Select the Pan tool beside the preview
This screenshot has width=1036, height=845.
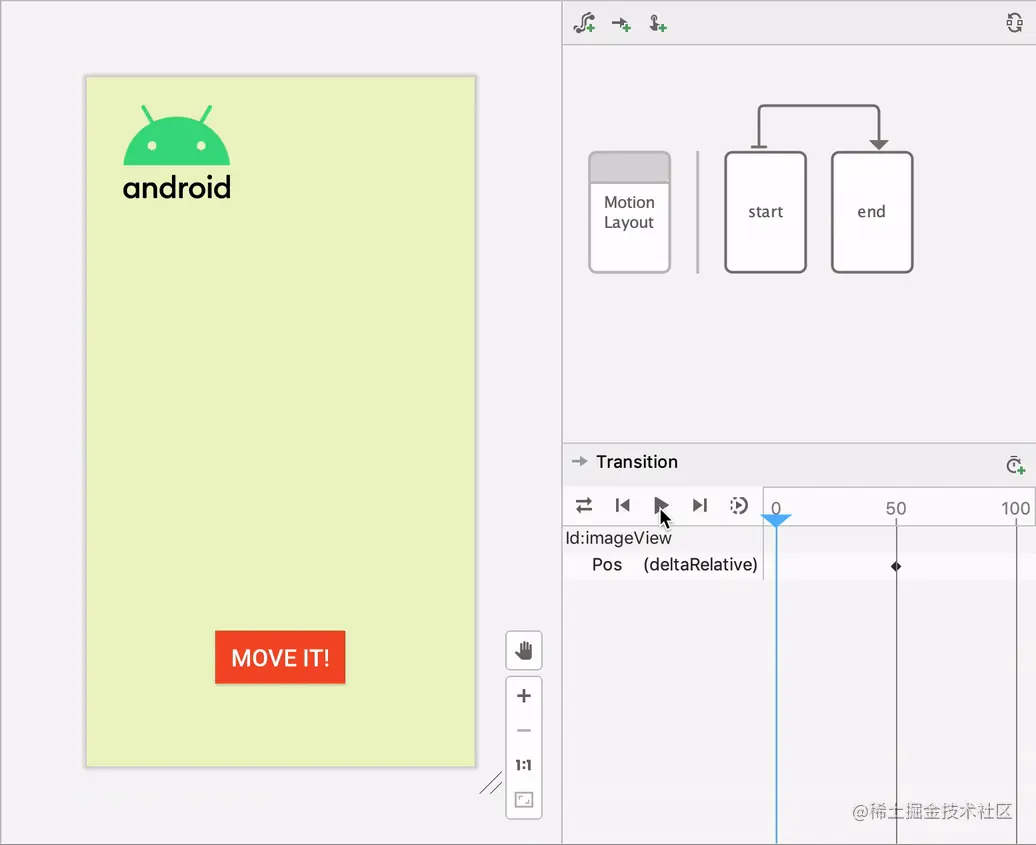[x=524, y=650]
